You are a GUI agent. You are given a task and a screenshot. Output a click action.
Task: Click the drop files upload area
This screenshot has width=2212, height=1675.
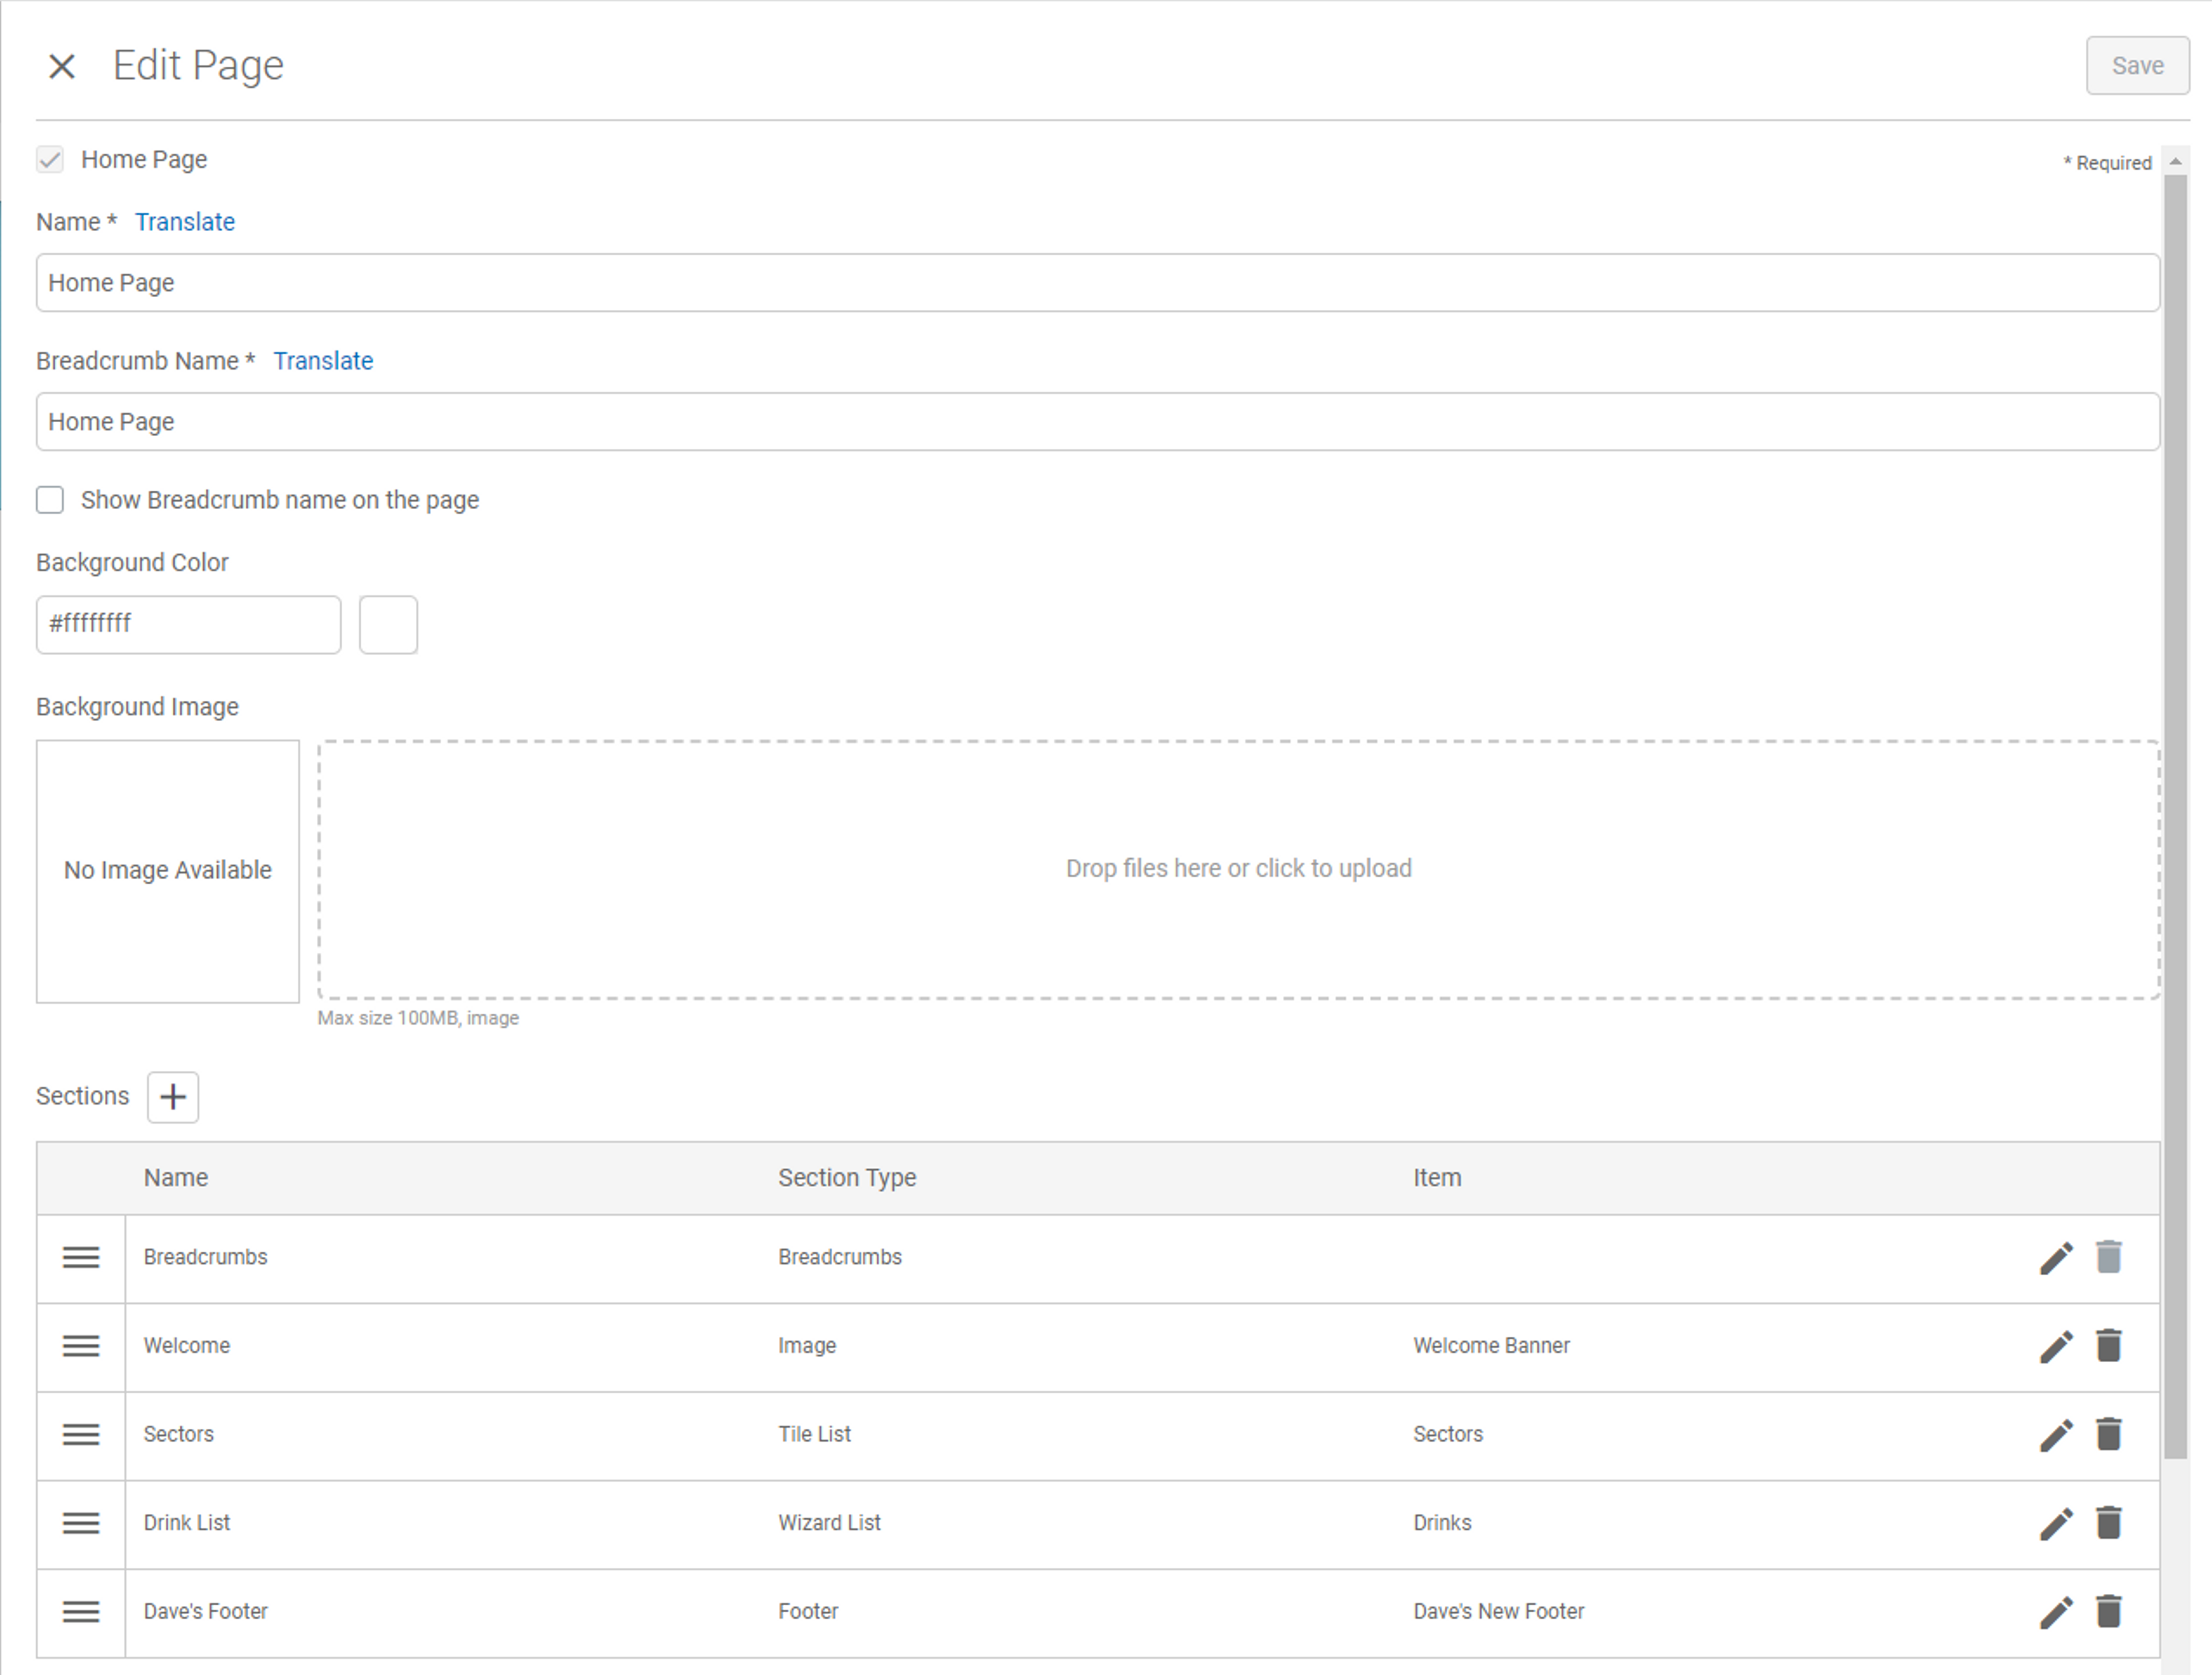point(1239,869)
